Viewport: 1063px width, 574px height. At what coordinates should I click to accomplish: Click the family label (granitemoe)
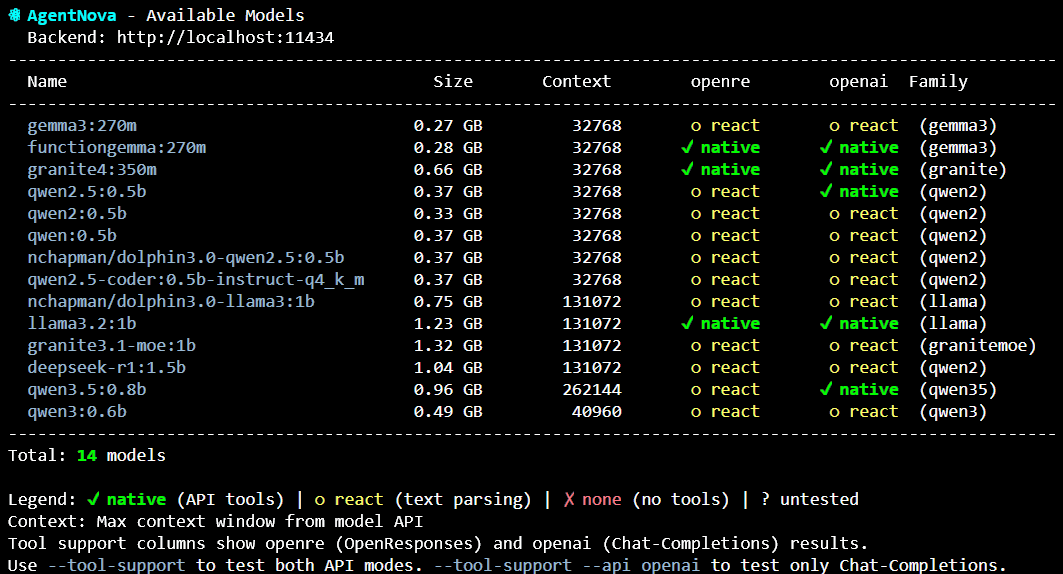pos(978,345)
